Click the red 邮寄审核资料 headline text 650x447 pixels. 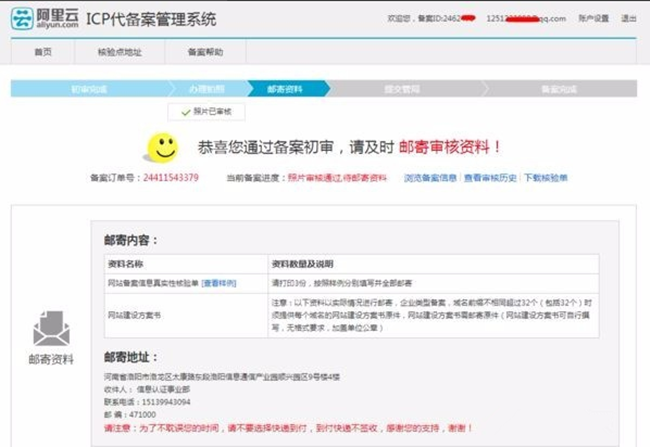pyautogui.click(x=451, y=147)
